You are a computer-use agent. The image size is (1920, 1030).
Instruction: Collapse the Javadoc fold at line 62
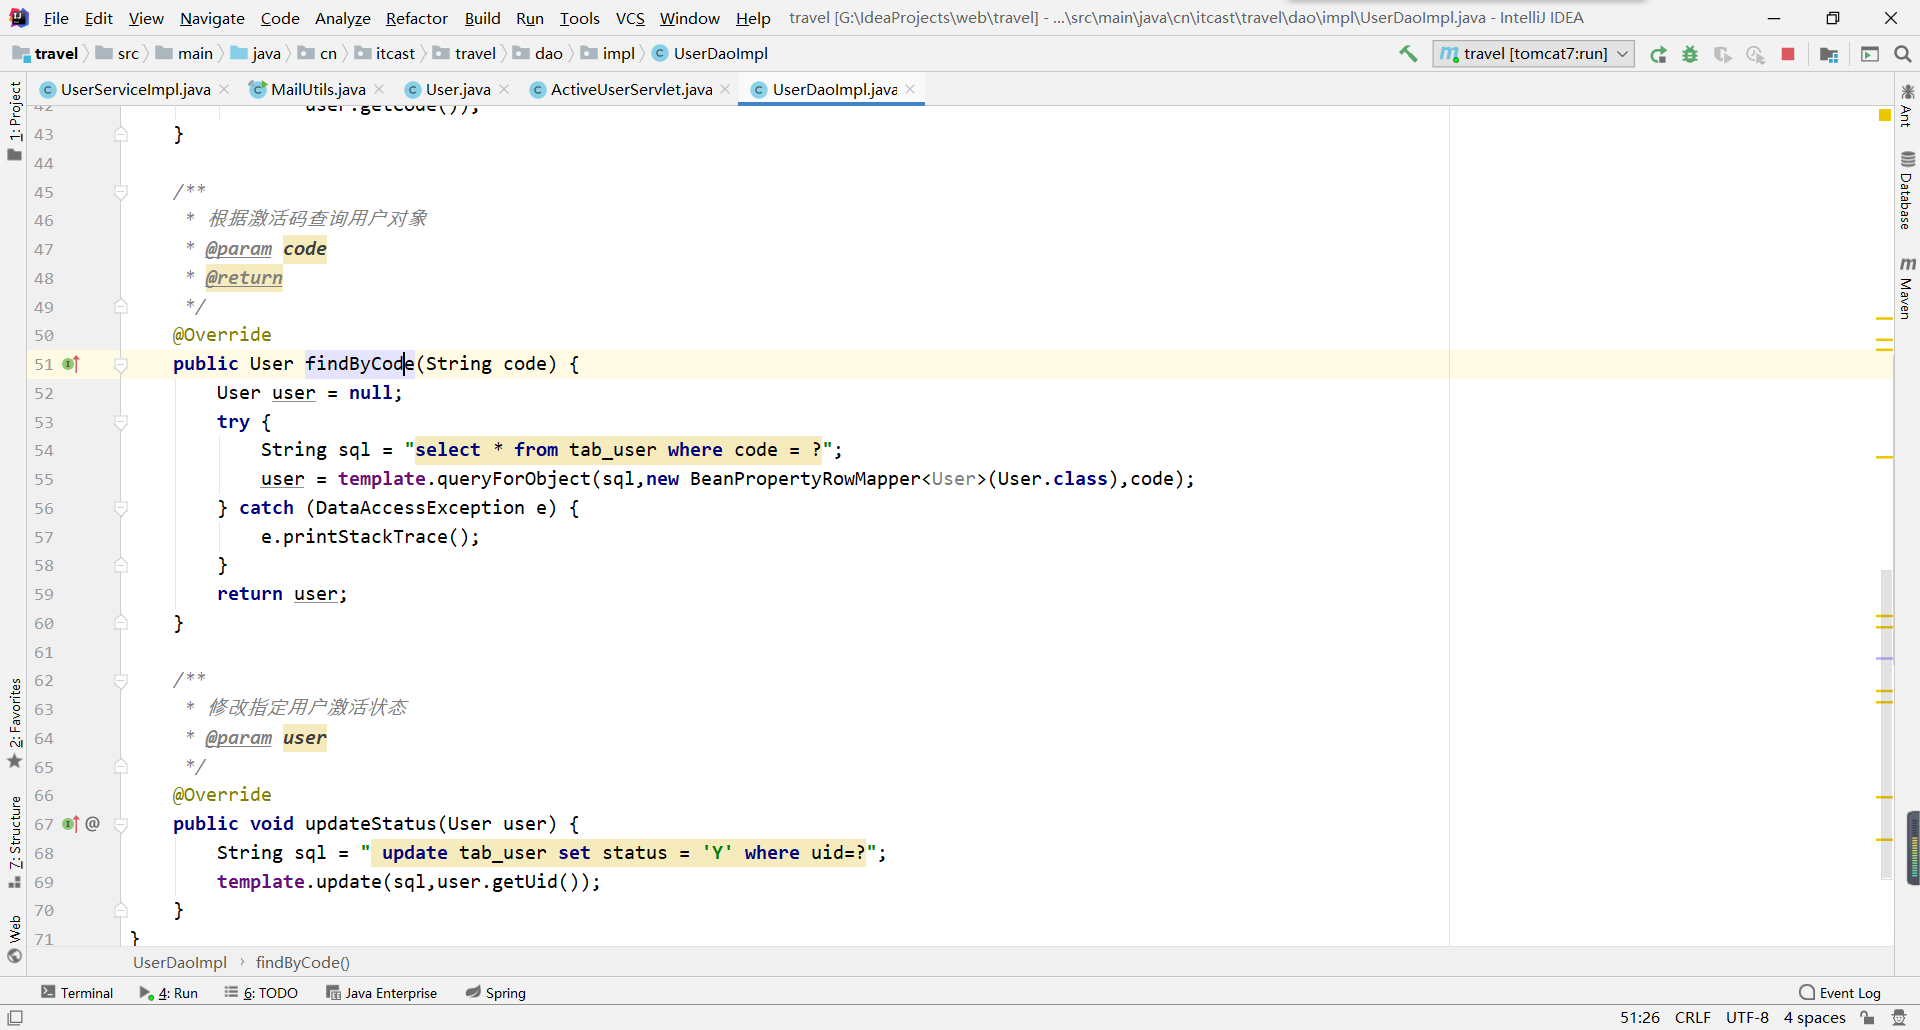pyautogui.click(x=121, y=681)
